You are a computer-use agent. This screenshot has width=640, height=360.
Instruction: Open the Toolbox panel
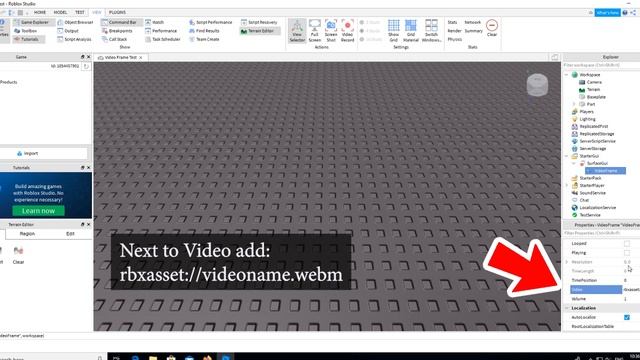point(25,31)
